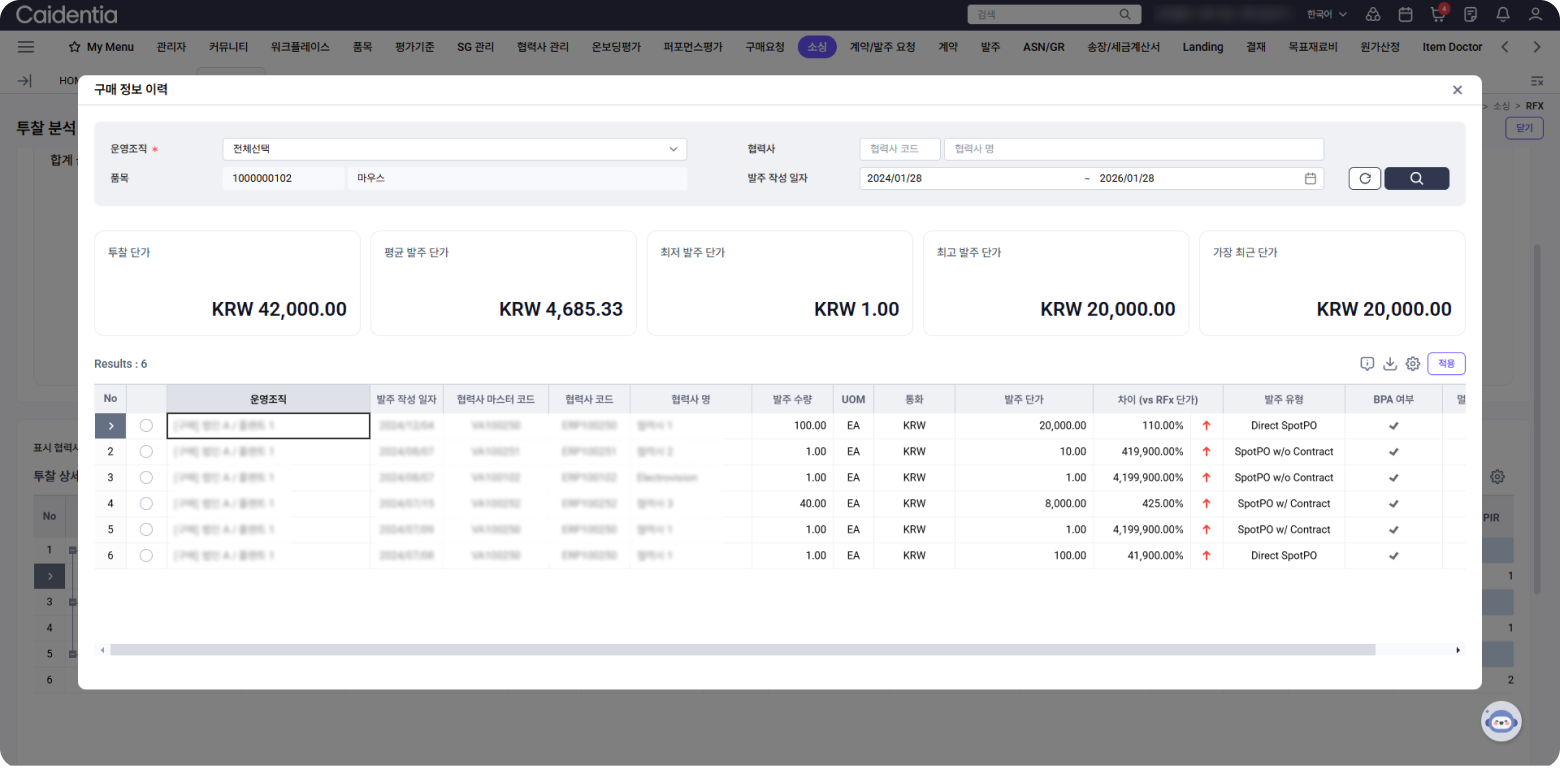Open the Item Doctor menu
Viewport: 1560px width, 768px height.
tap(1451, 47)
